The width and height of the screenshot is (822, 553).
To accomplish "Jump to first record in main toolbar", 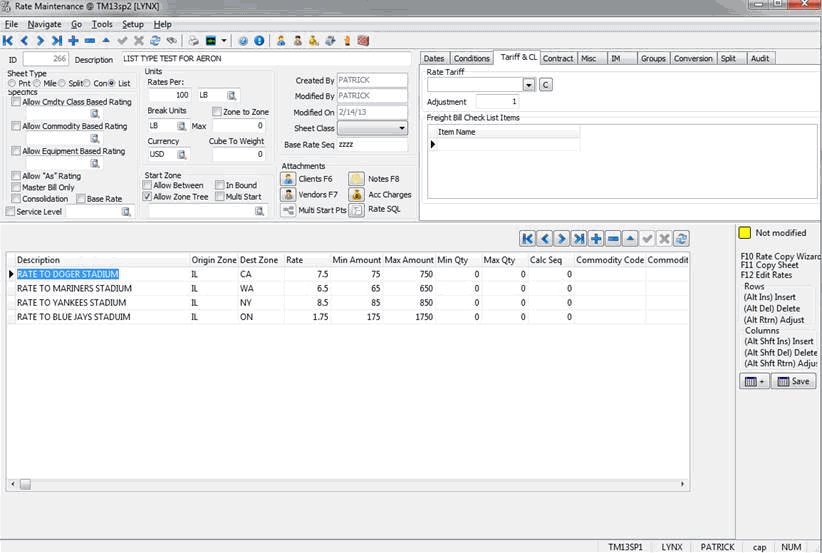I will [8, 41].
